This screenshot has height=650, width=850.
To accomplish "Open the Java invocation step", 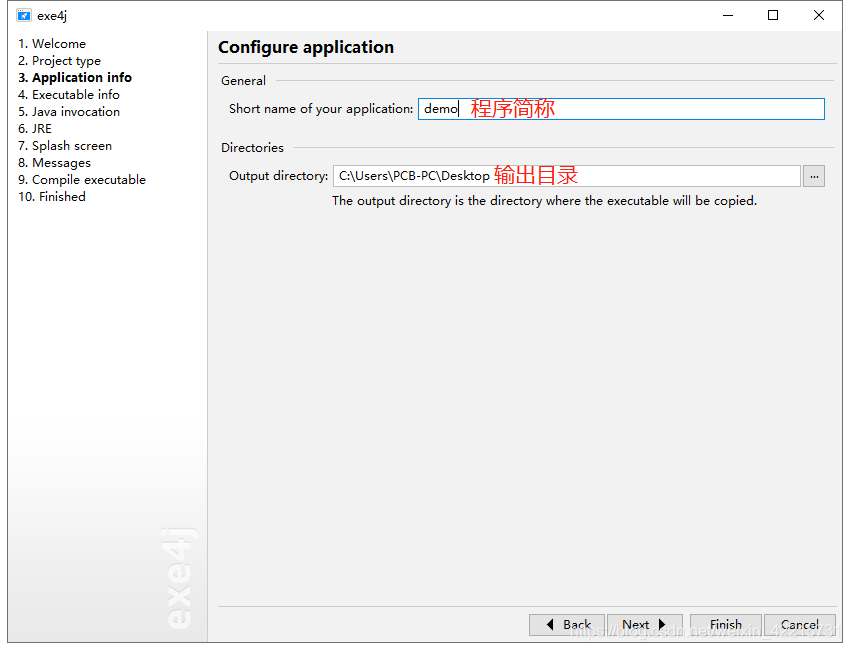I will (68, 112).
